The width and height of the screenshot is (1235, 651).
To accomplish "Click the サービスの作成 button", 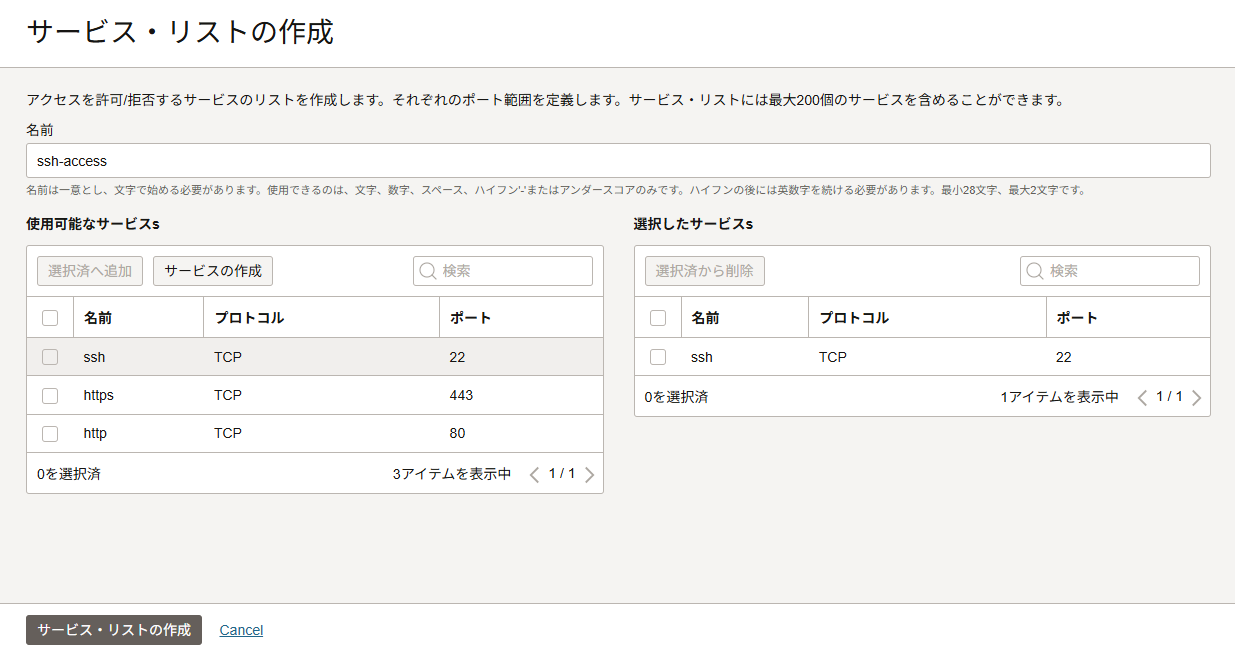I will click(213, 271).
